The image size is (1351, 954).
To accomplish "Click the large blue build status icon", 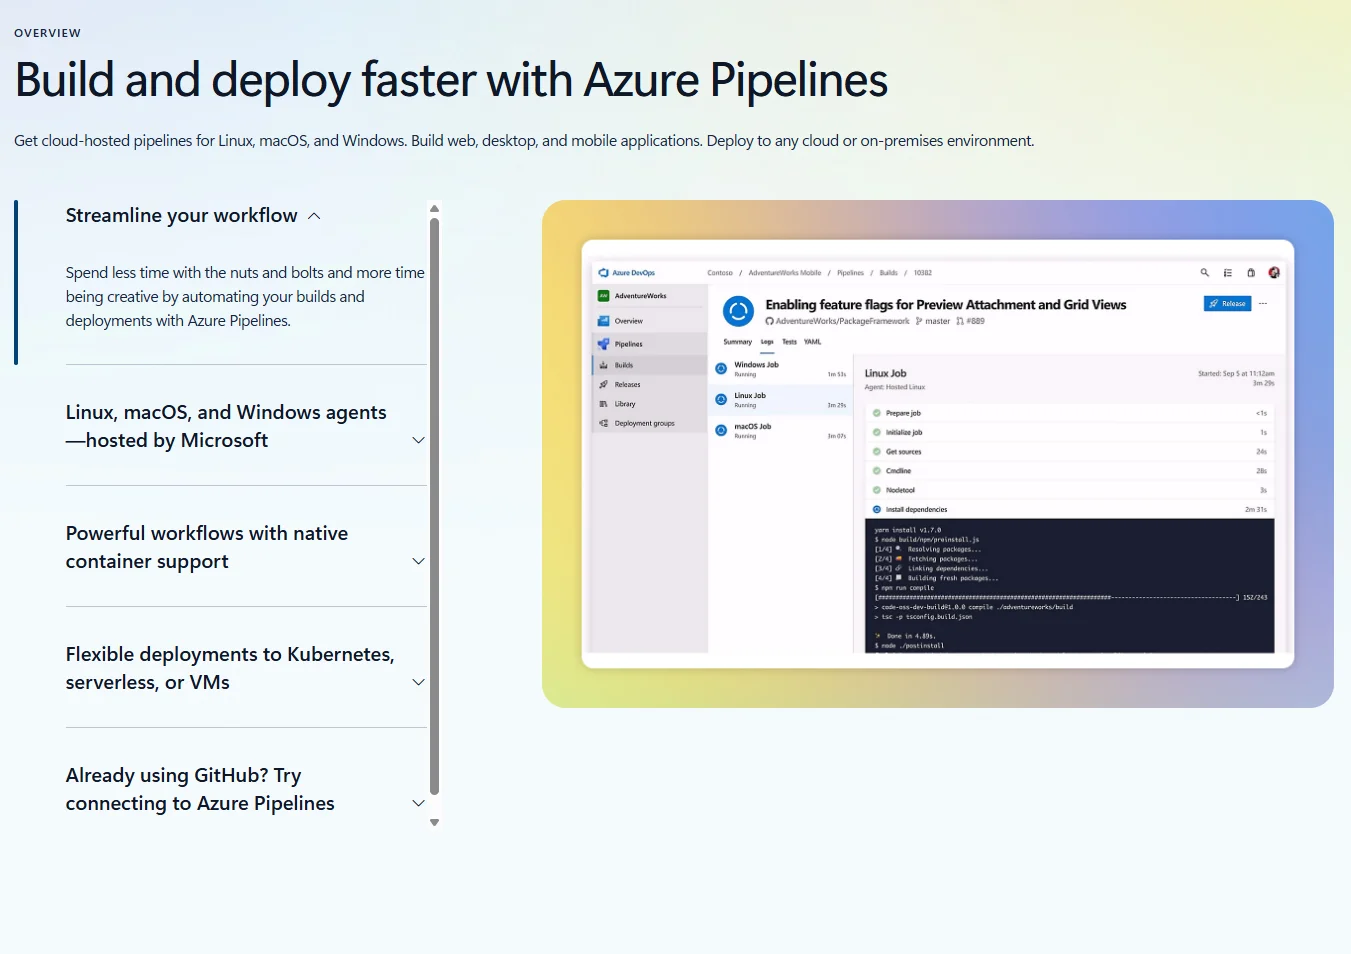I will [x=738, y=312].
